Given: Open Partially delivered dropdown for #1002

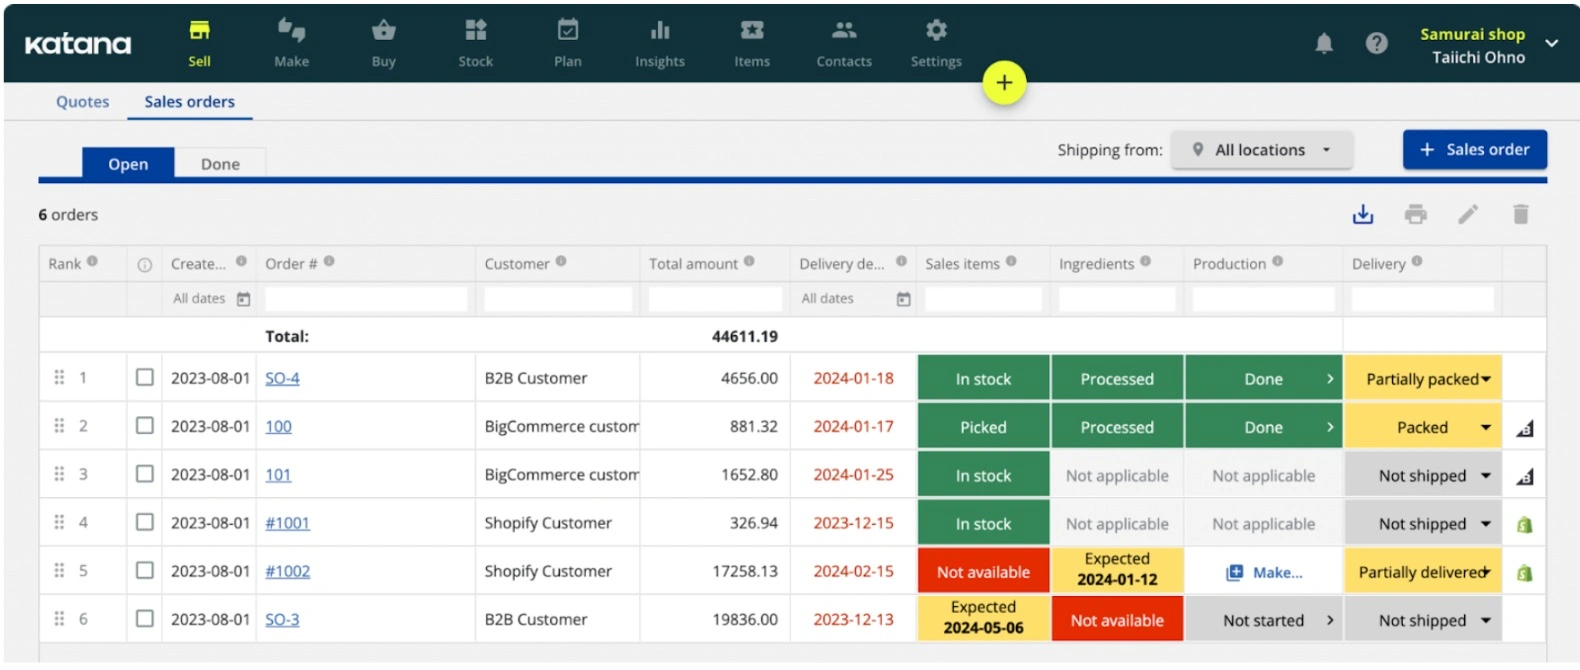Looking at the screenshot, I should pyautogui.click(x=1423, y=572).
